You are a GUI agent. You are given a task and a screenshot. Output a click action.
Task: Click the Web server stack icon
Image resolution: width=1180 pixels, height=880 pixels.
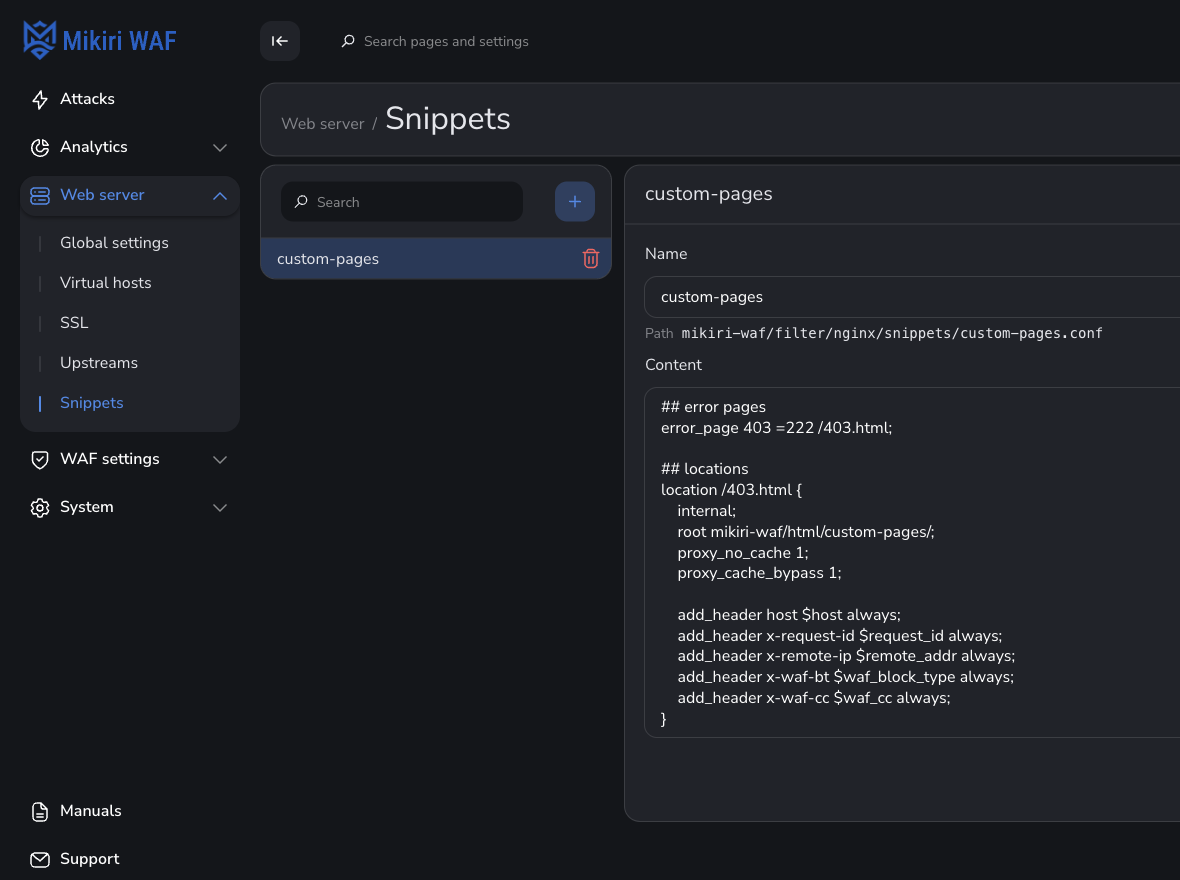coord(40,196)
